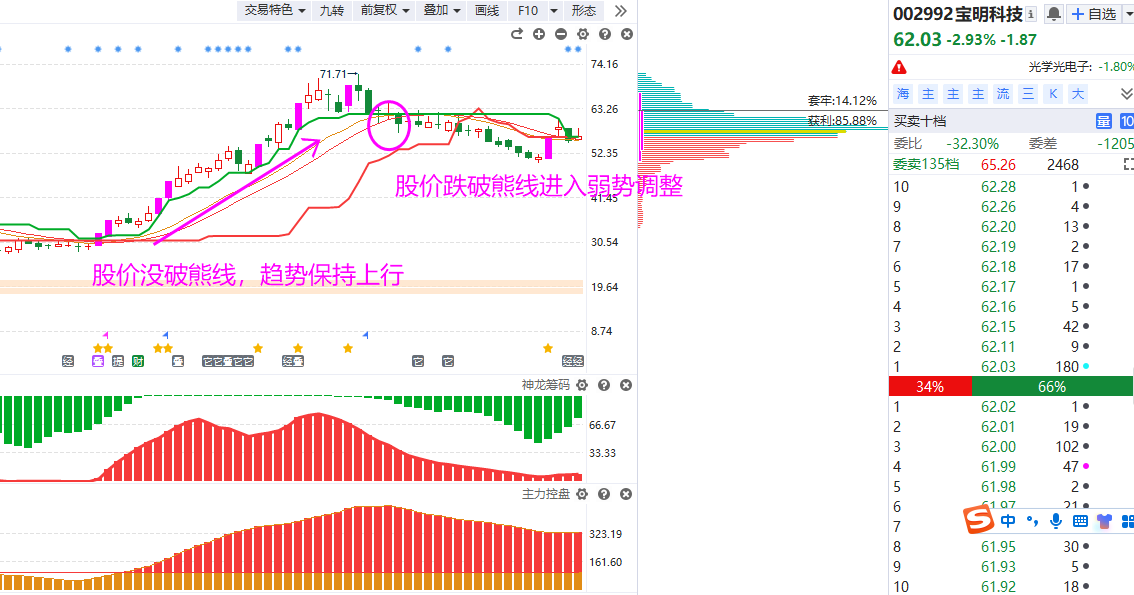Click the green 财 event marker on chart

click(x=138, y=361)
